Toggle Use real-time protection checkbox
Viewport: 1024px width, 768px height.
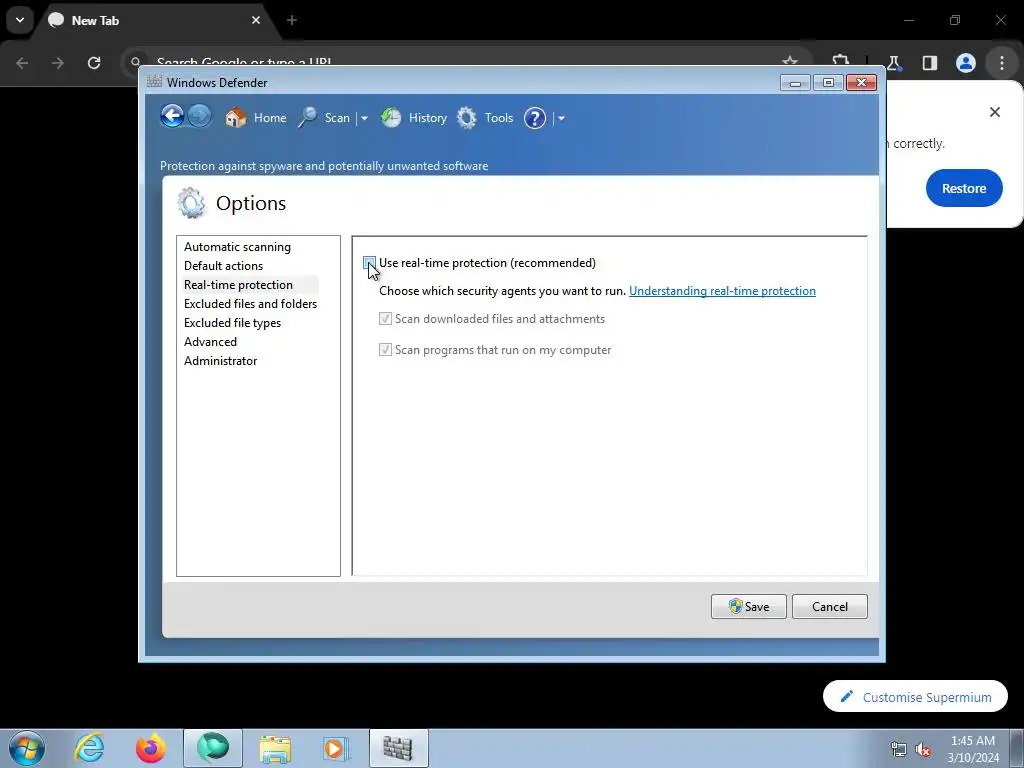point(370,263)
